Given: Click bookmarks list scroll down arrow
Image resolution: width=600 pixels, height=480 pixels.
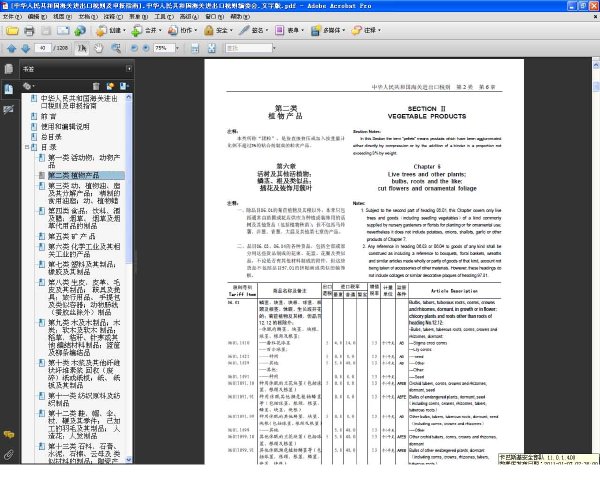Looking at the screenshot, I should coord(129,459).
